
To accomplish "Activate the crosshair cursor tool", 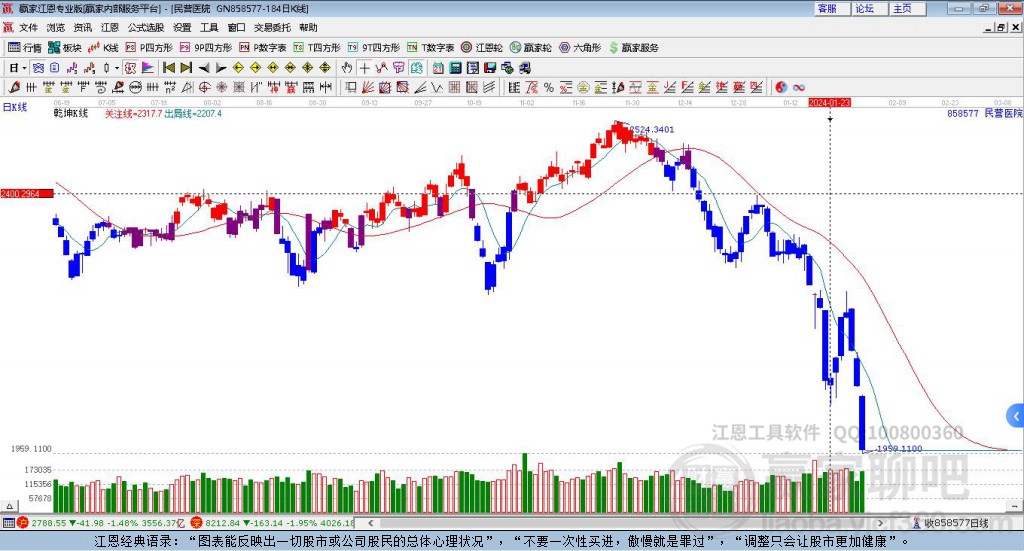I will pos(364,68).
